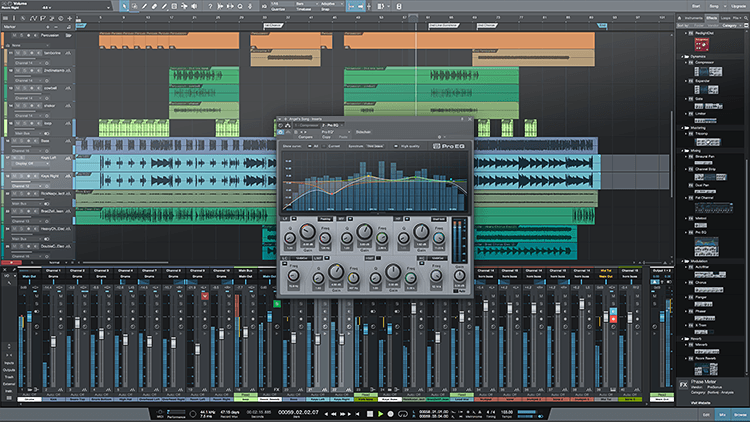Click Rewind in the transport bar

[x=333, y=414]
